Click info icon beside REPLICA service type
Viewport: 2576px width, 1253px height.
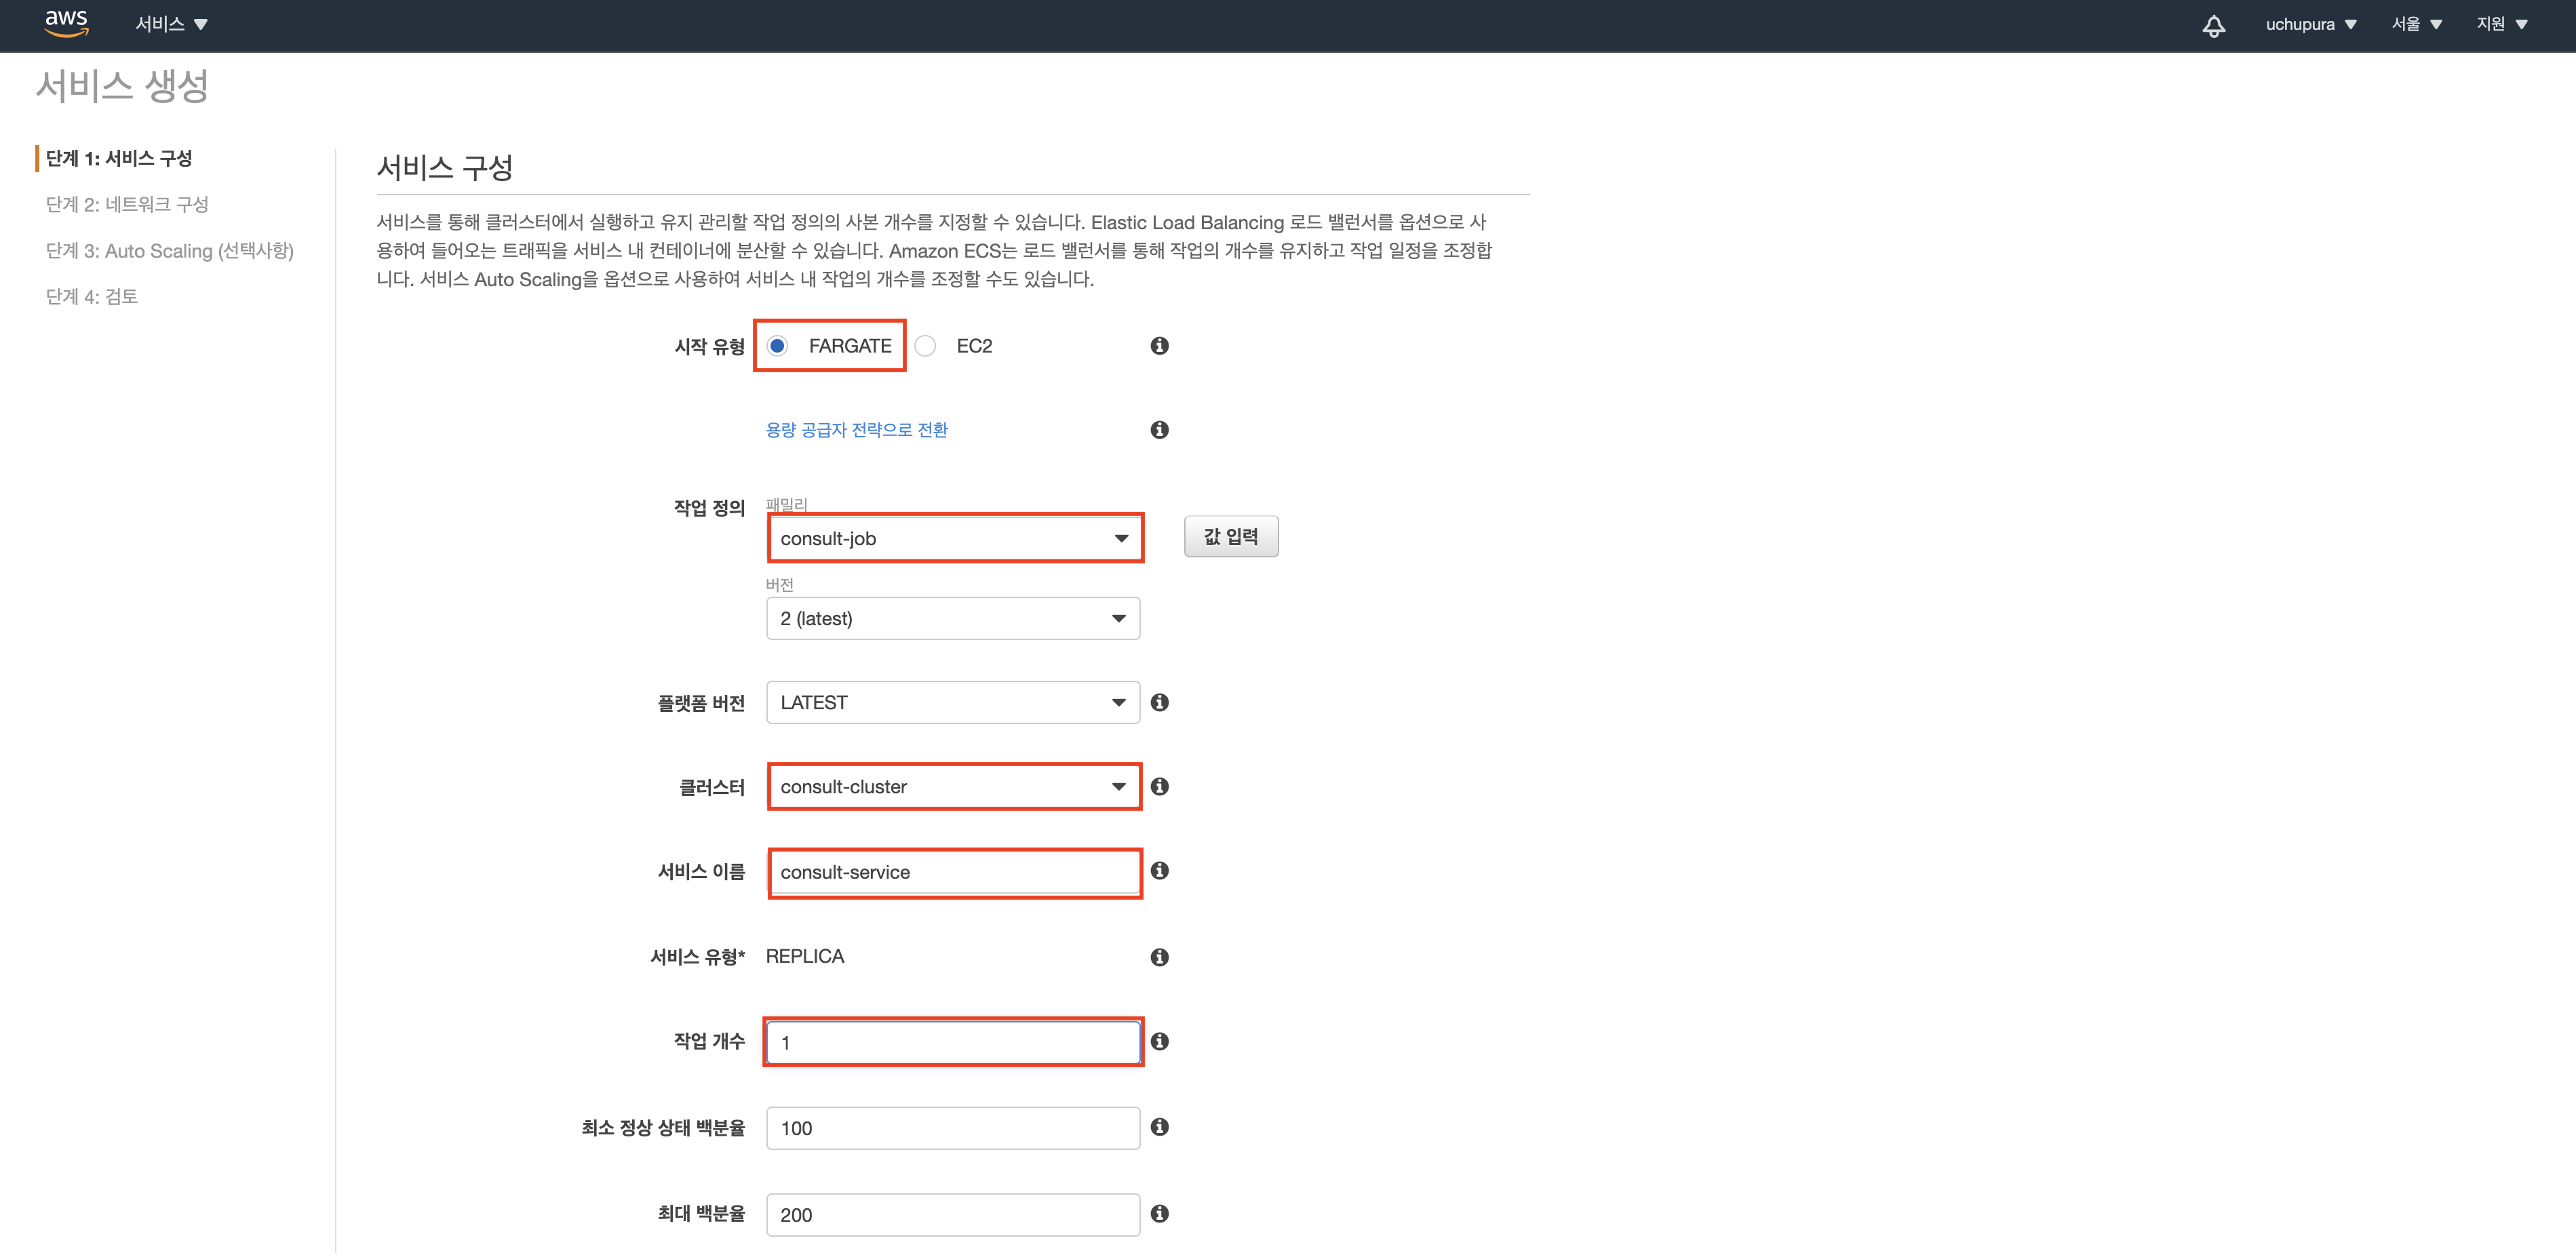pos(1159,957)
